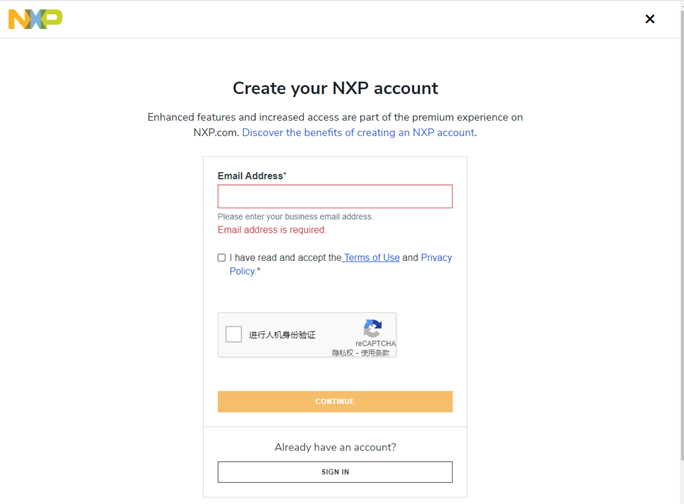Image resolution: width=684 pixels, height=504 pixels.
Task: Tick the reCAPTCHA human verification checkbox
Action: (x=233, y=334)
